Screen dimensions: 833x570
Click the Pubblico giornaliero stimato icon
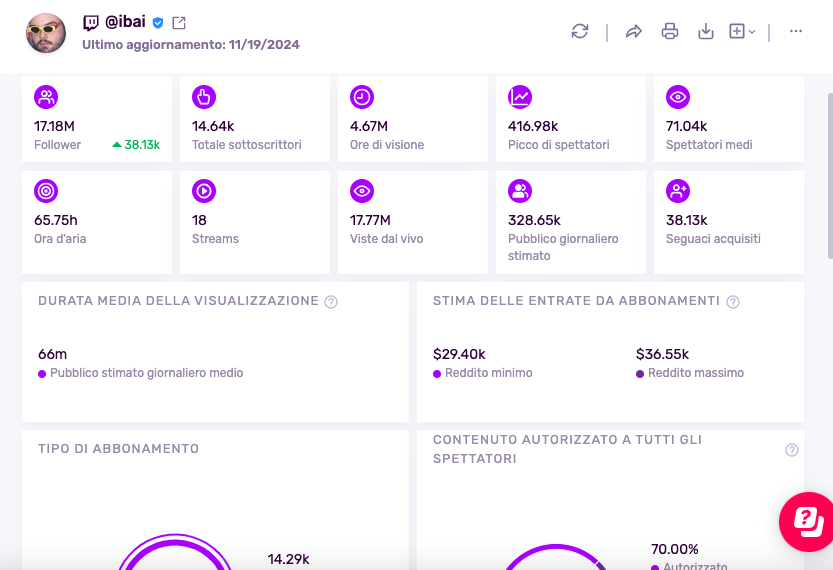tap(520, 191)
